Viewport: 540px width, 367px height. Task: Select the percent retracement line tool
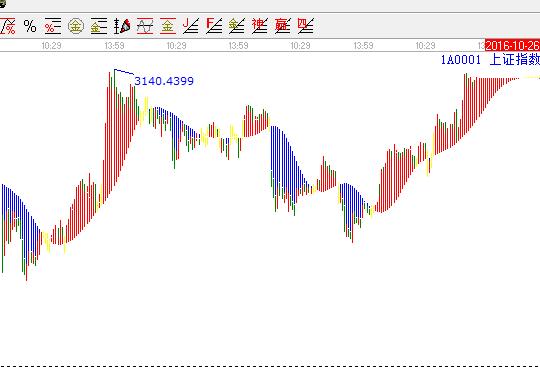pyautogui.click(x=8, y=26)
